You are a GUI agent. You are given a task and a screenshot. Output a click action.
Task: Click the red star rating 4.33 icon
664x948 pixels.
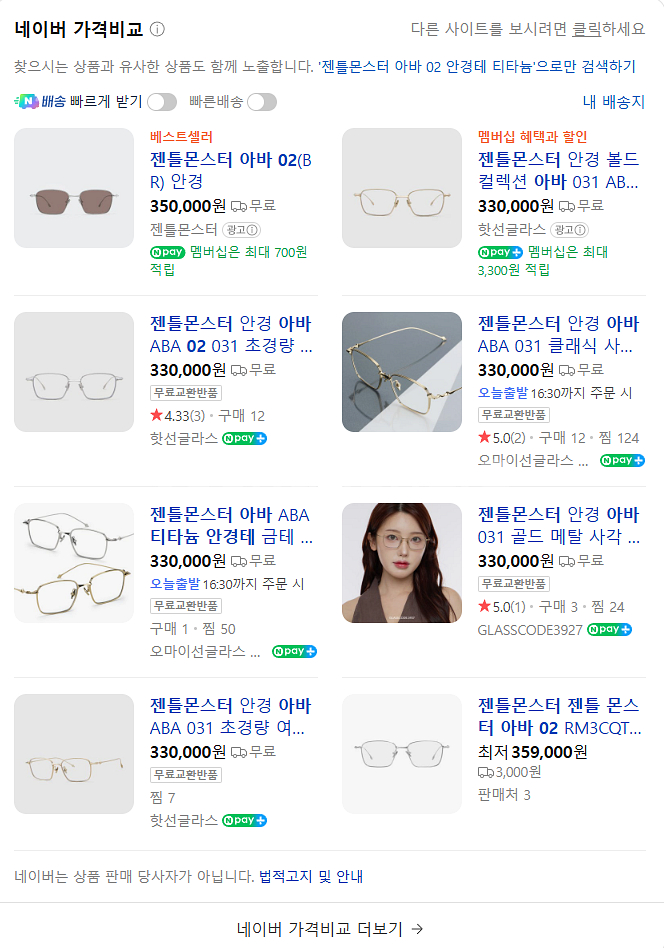pyautogui.click(x=156, y=415)
